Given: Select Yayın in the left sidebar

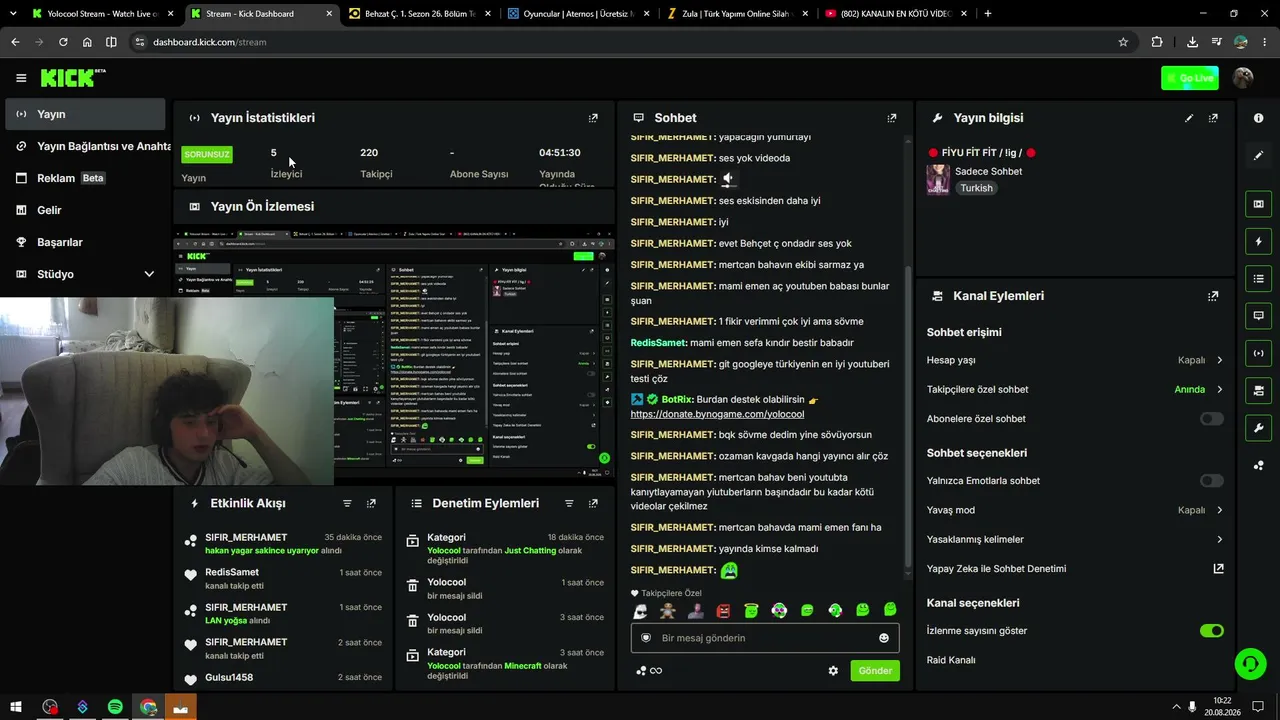Looking at the screenshot, I should coord(85,114).
